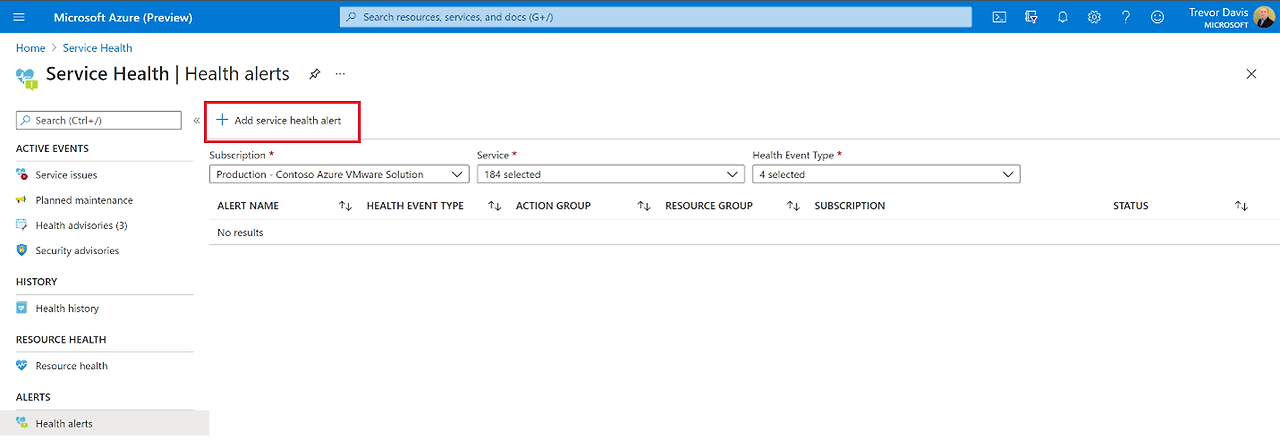This screenshot has height=448, width=1280.
Task: Click the HEALTH EVENT TYPE column header
Action: [415, 206]
